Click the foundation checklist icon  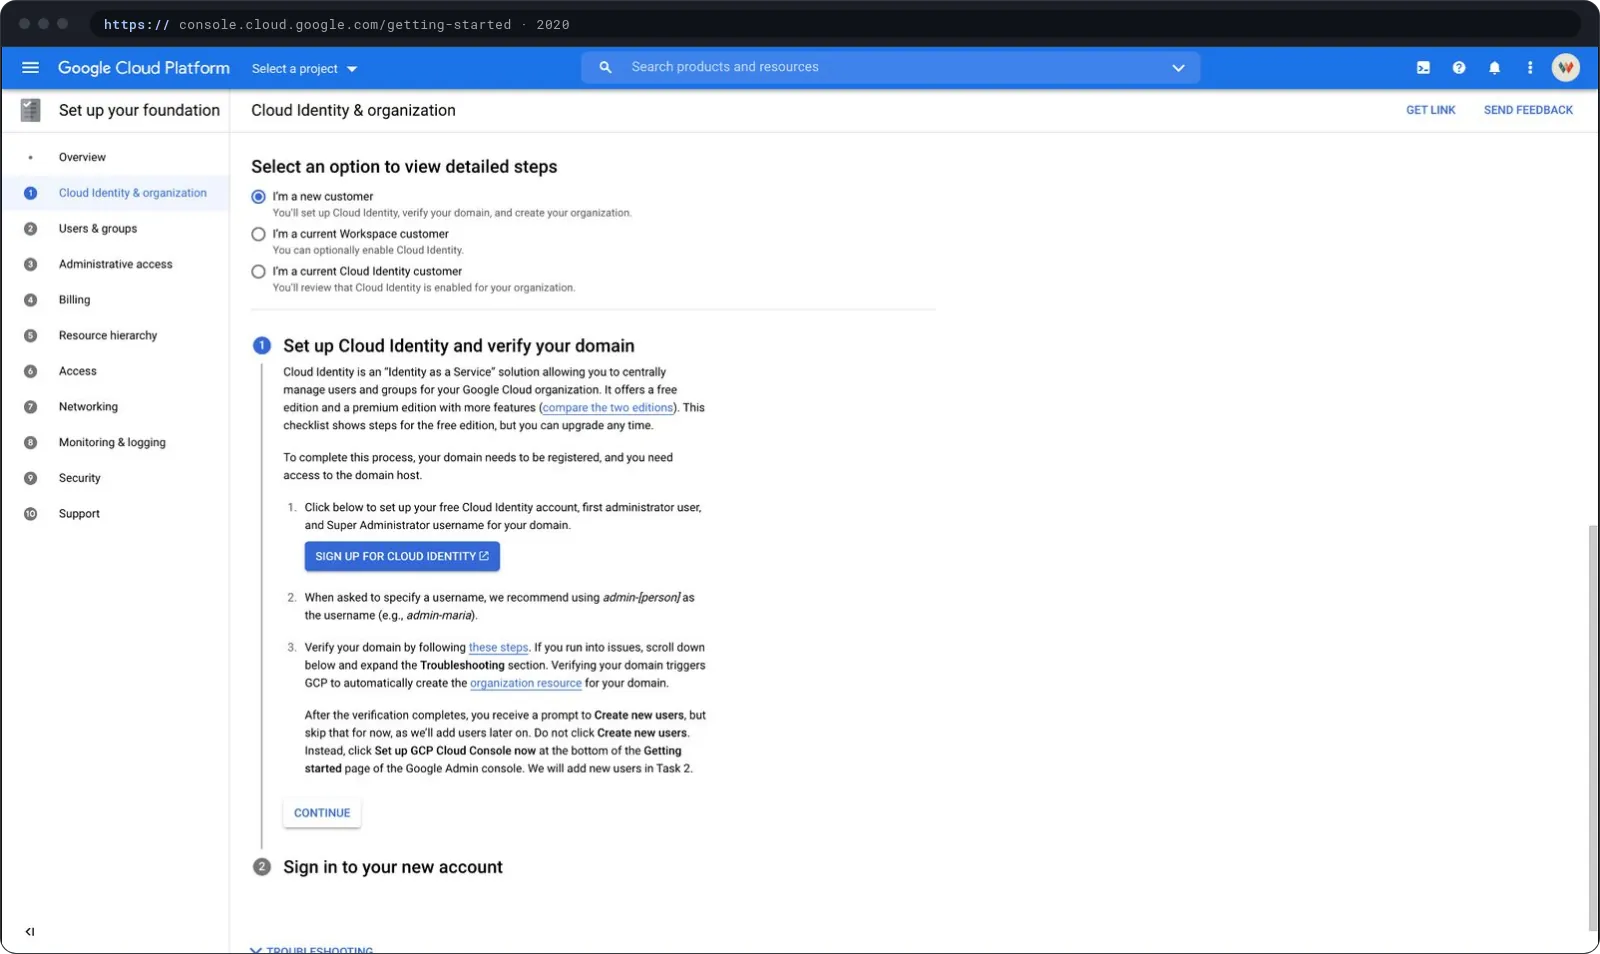(x=31, y=110)
